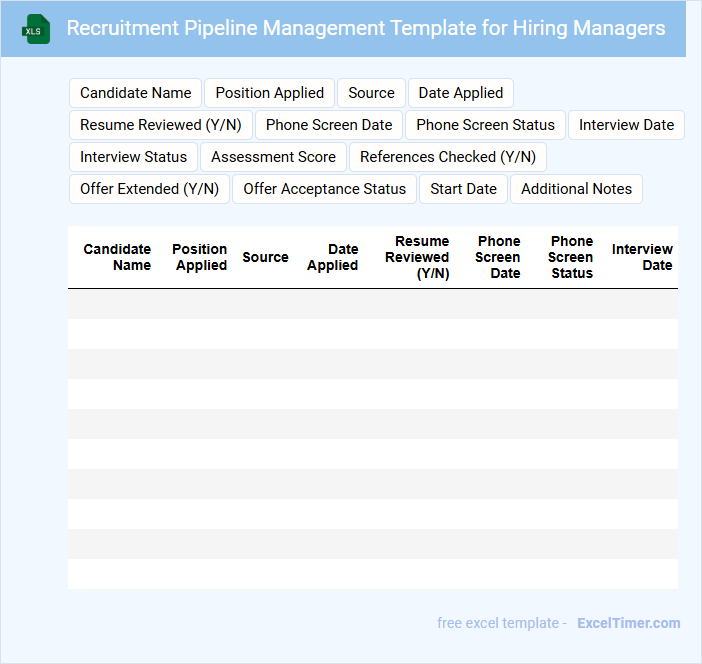Viewport: 702px width, 664px height.
Task: Click the Position Applied tag
Action: (270, 93)
